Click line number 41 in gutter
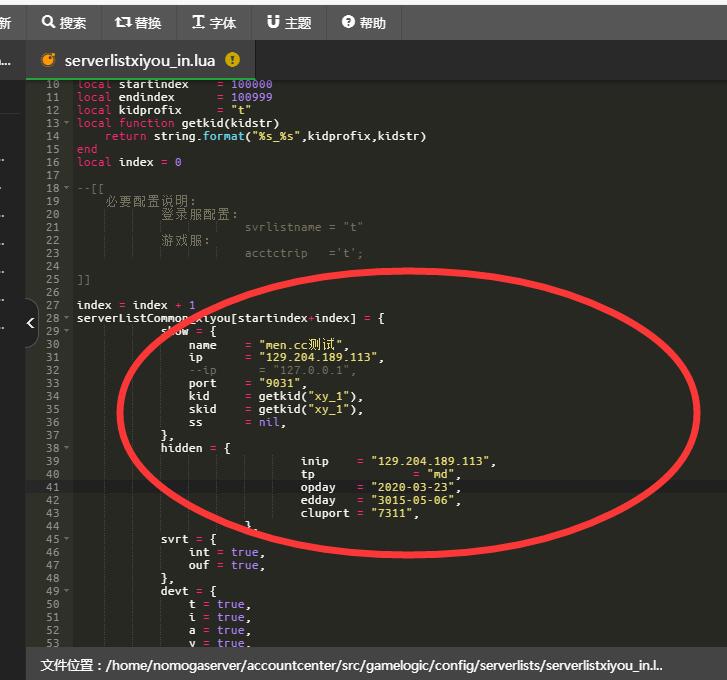The image size is (727, 680). click(52, 487)
